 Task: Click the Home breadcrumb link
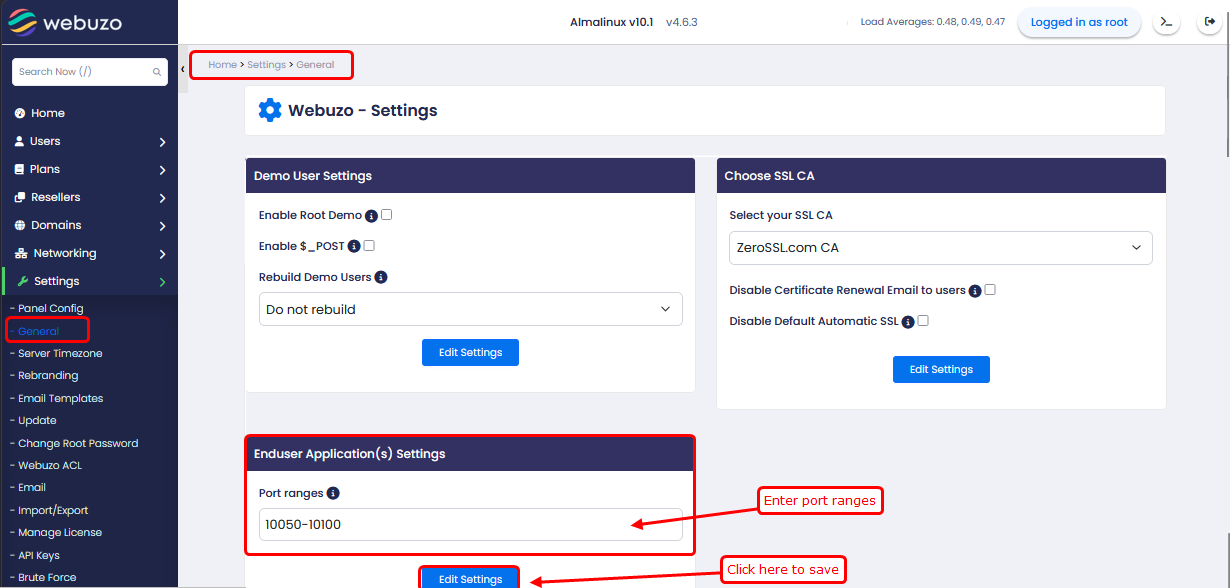(222, 65)
